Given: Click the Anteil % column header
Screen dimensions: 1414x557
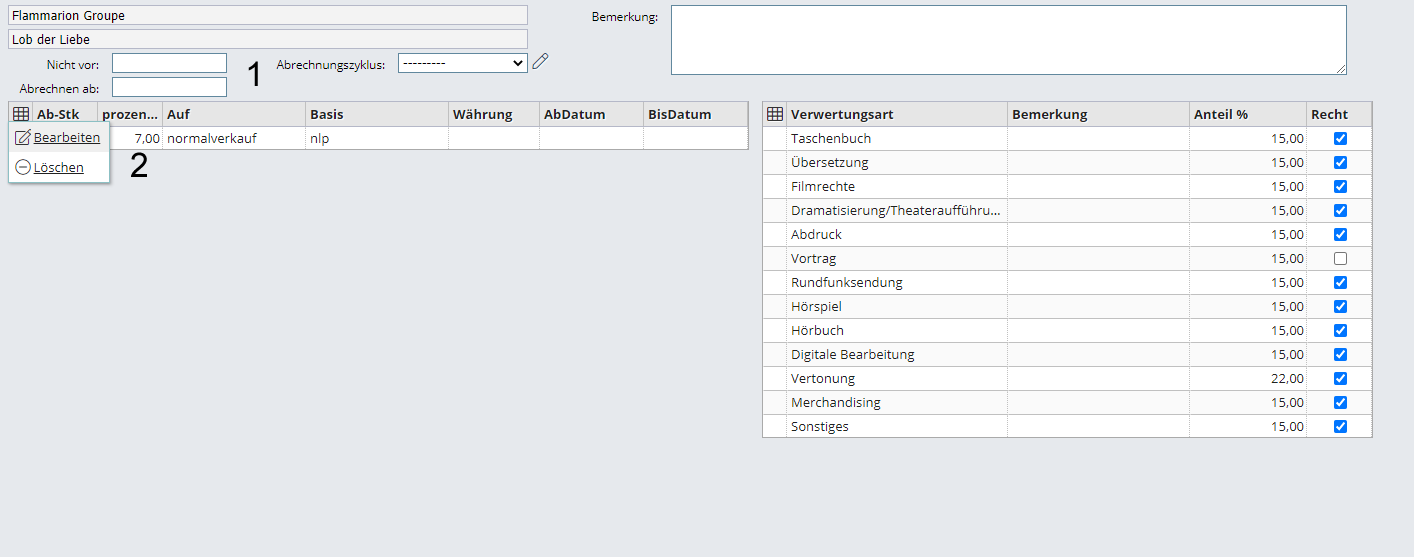Looking at the screenshot, I should (1247, 114).
